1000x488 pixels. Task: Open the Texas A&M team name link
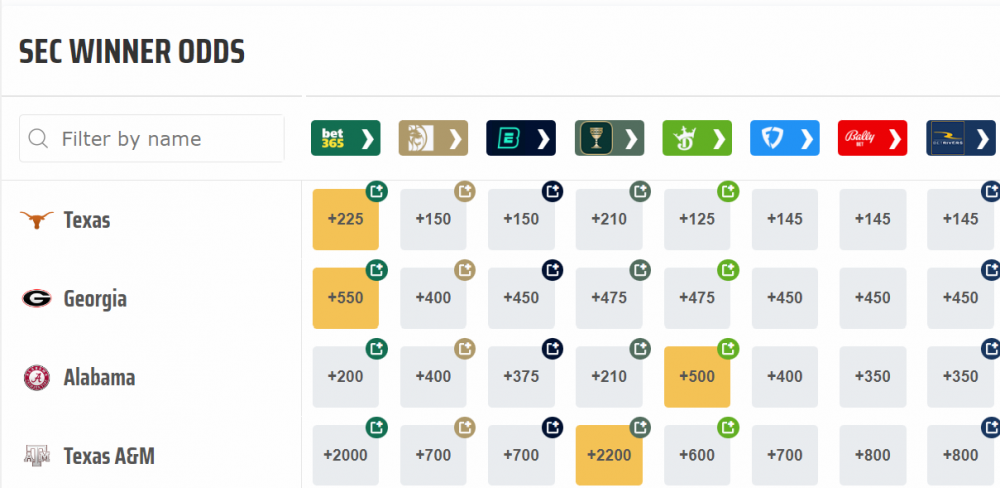pyautogui.click(x=109, y=456)
